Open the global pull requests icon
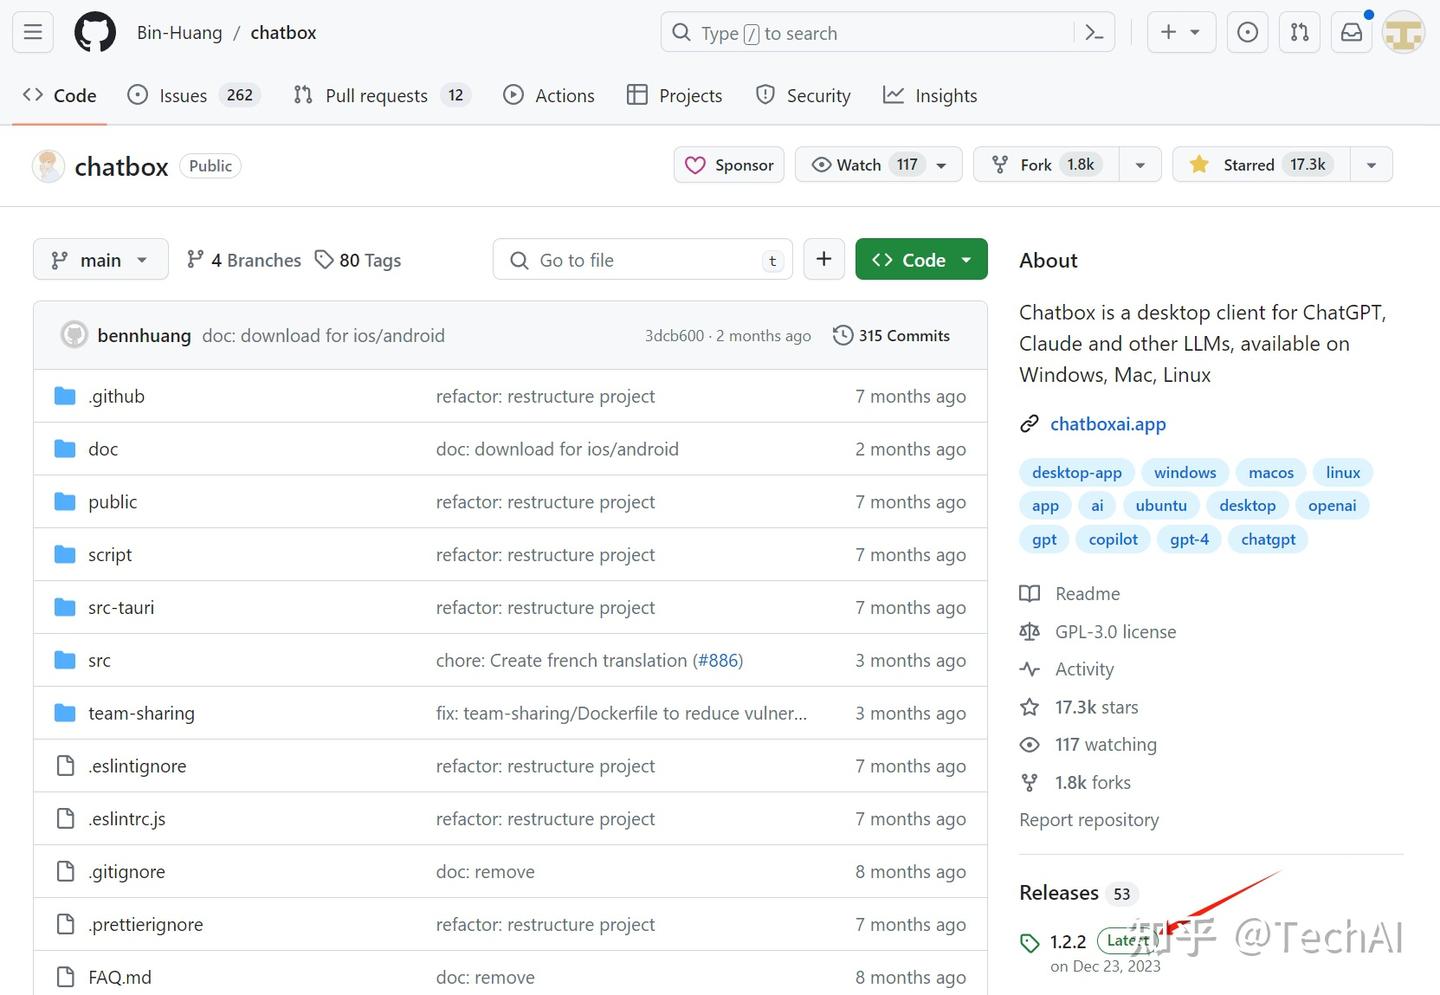The image size is (1440, 995). [1299, 33]
